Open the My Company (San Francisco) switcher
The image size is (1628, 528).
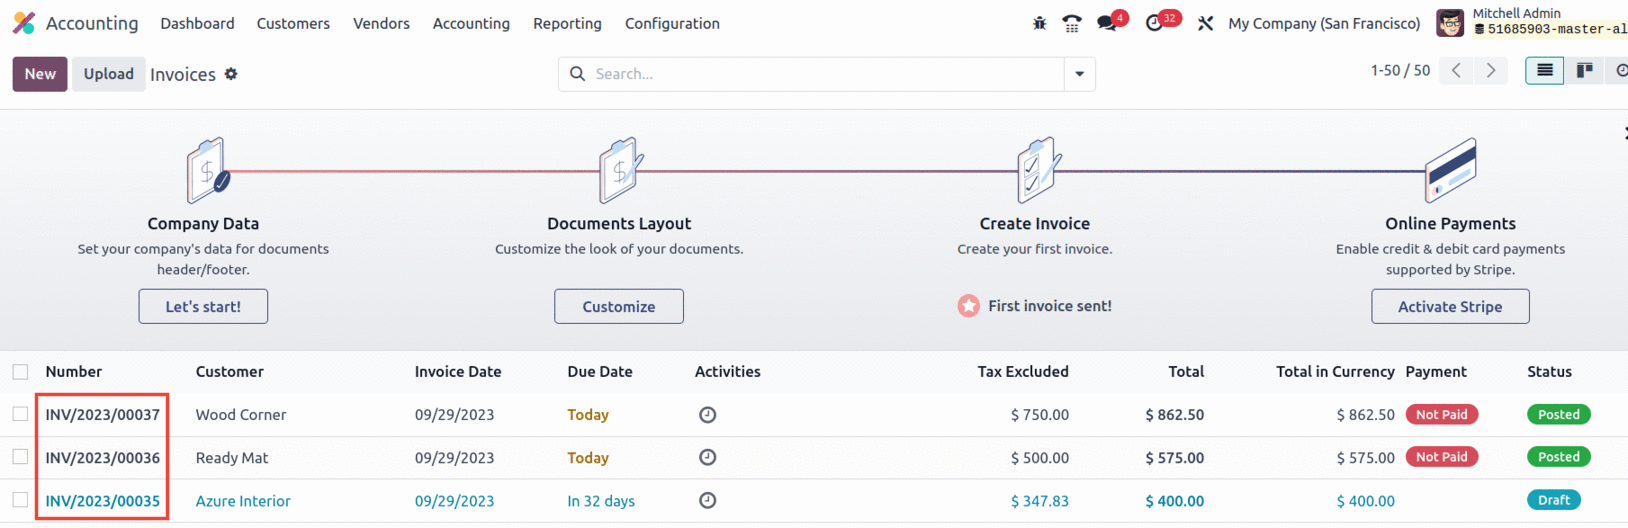point(1324,23)
